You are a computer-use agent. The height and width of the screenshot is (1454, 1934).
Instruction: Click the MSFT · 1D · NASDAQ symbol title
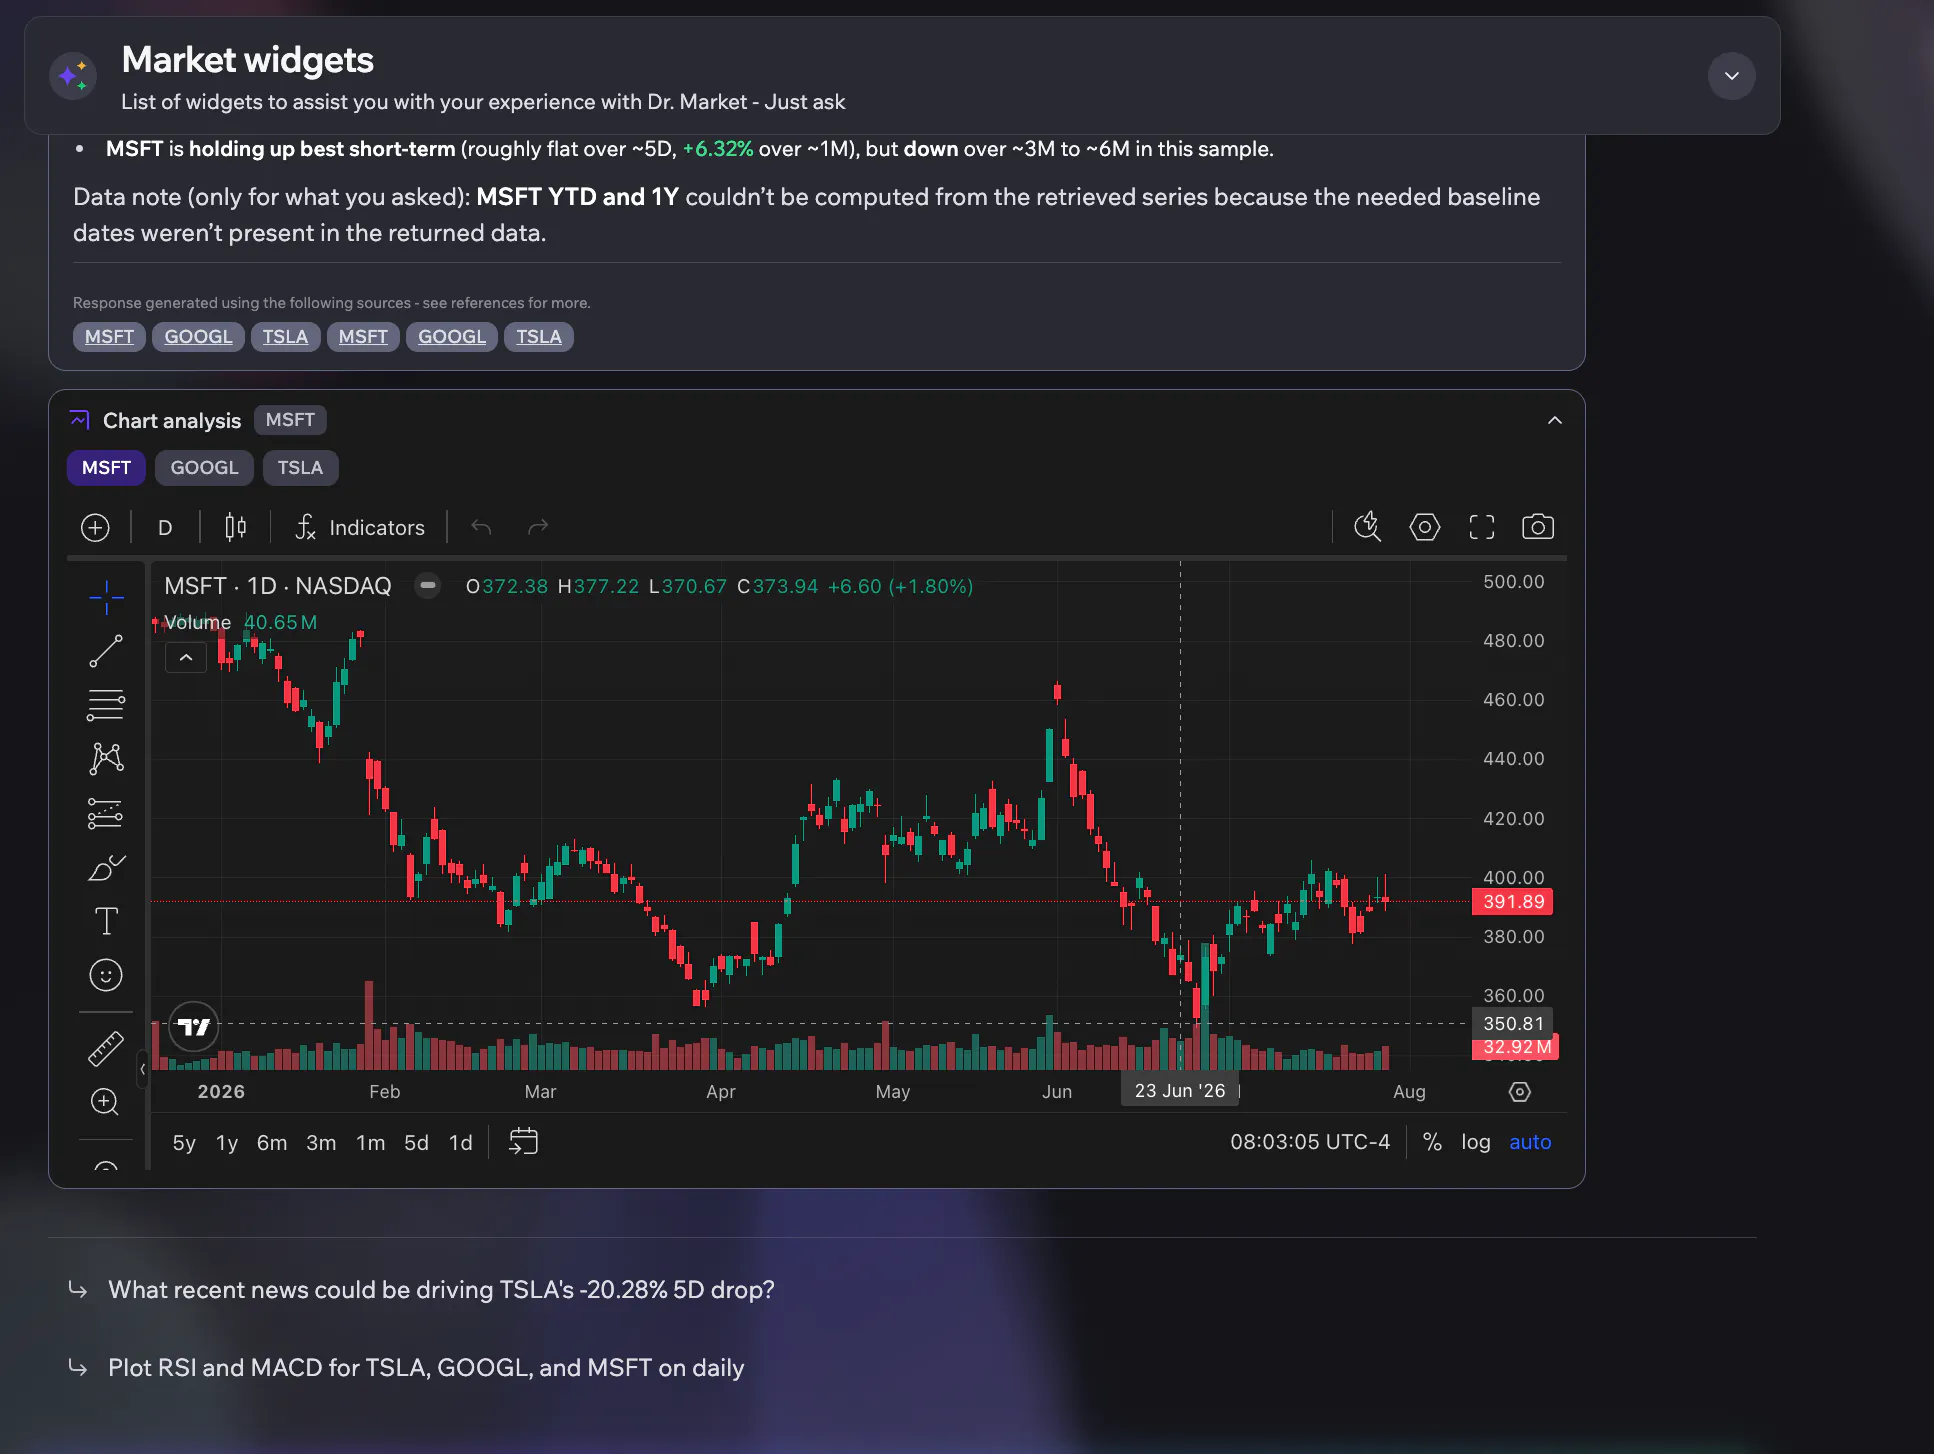278,586
